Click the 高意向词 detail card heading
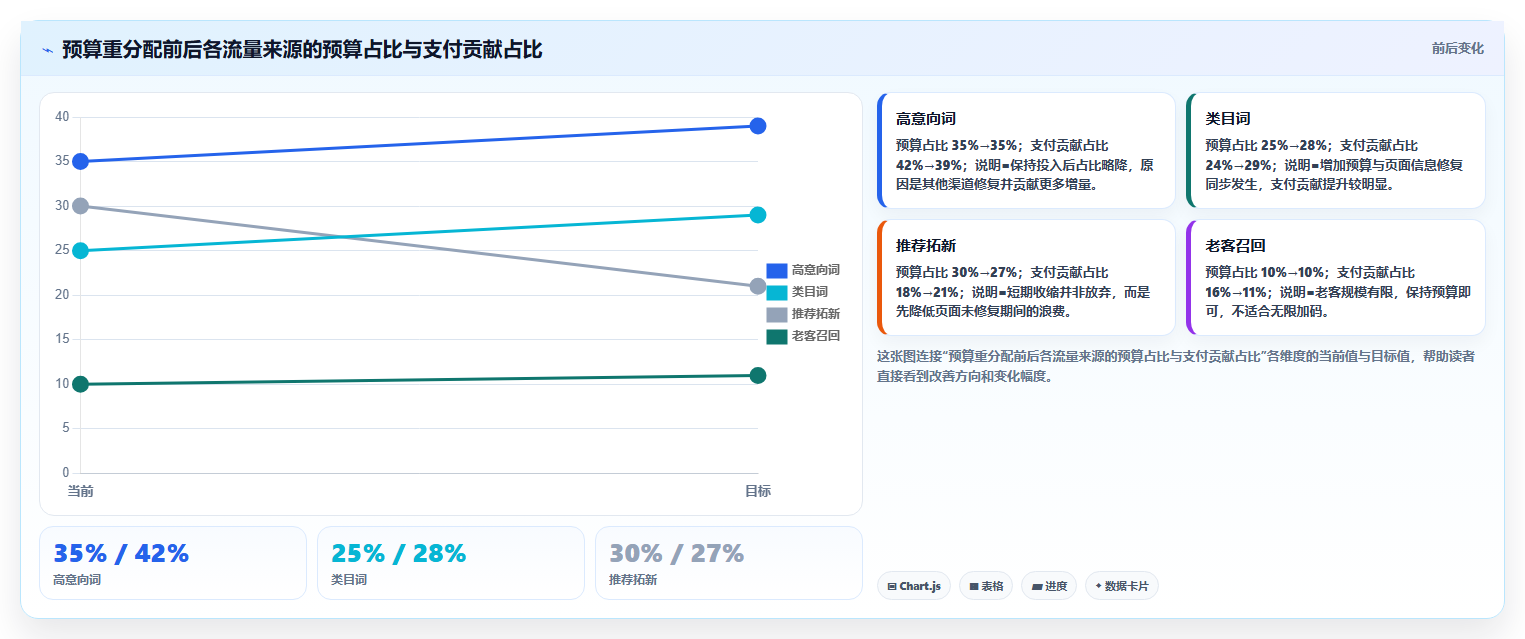The width and height of the screenshot is (1525, 639). (926, 119)
